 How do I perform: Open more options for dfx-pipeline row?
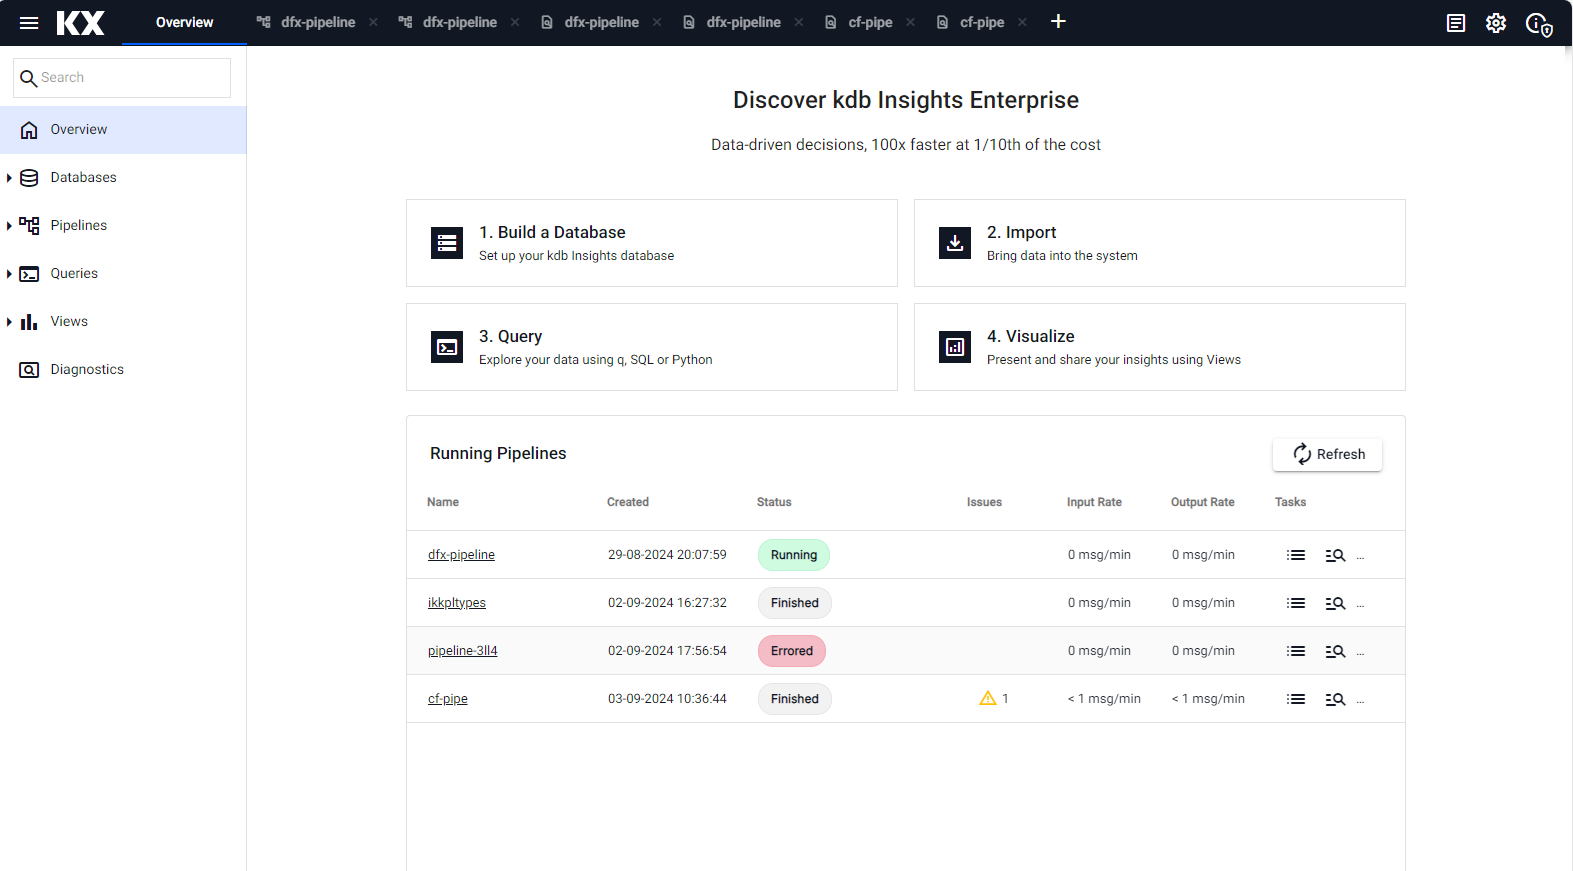[1360, 557]
